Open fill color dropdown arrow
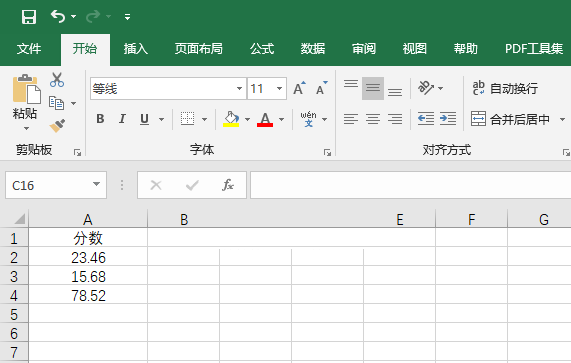 [x=247, y=119]
